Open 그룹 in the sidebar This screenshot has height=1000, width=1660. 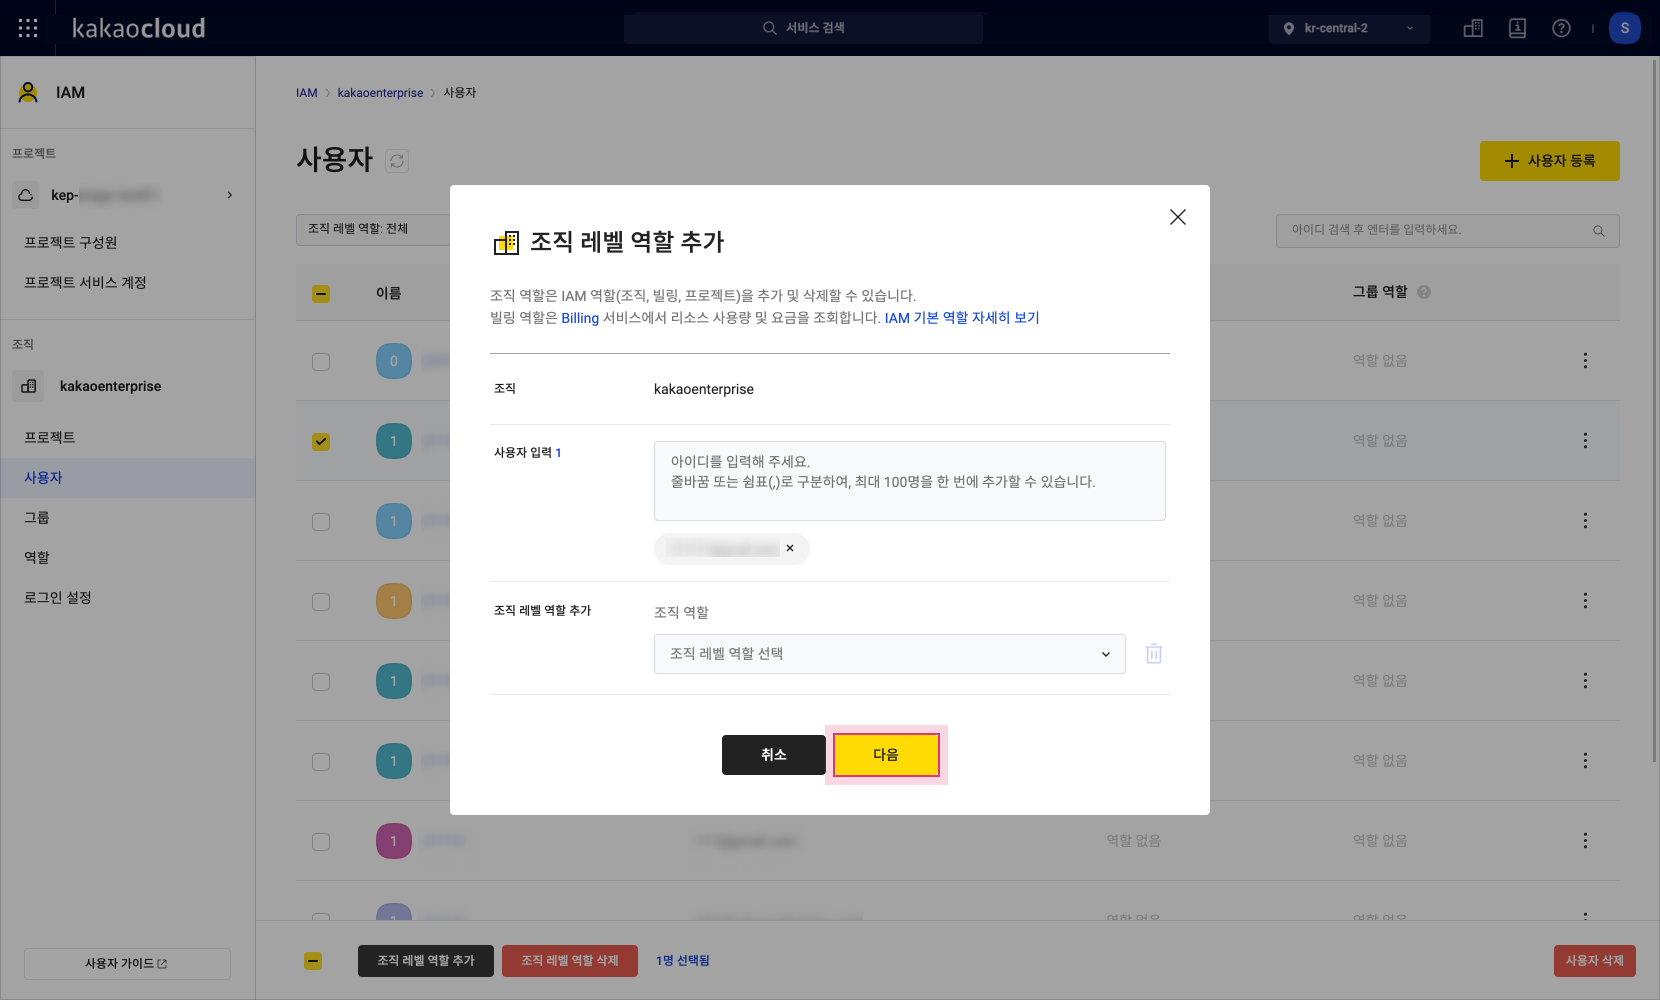37,517
